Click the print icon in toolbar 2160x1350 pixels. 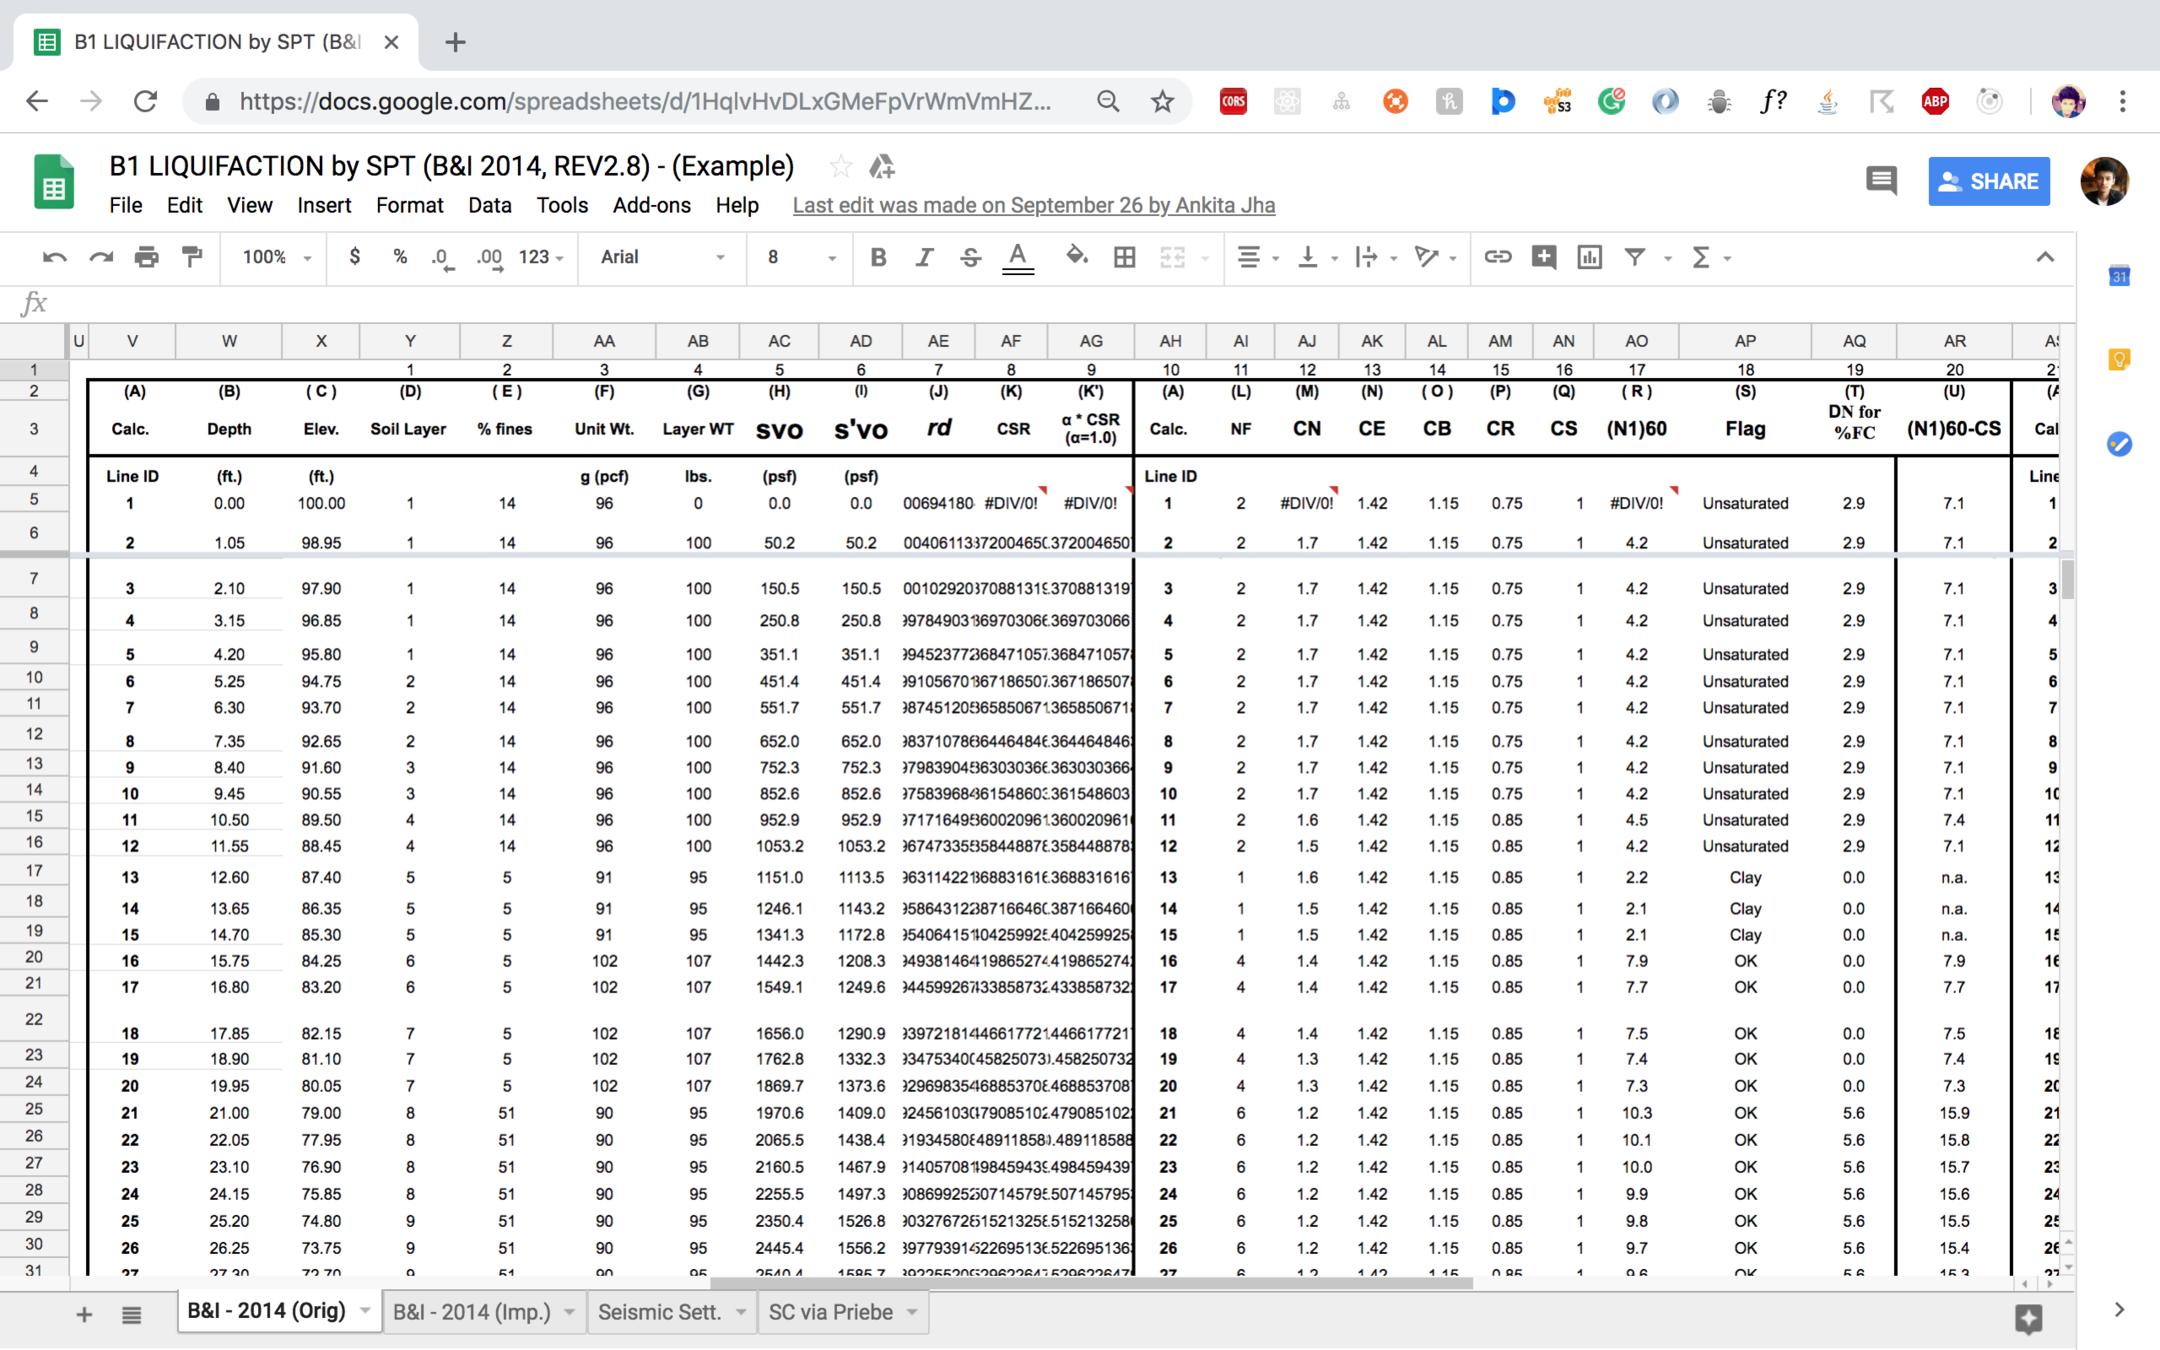tap(147, 258)
